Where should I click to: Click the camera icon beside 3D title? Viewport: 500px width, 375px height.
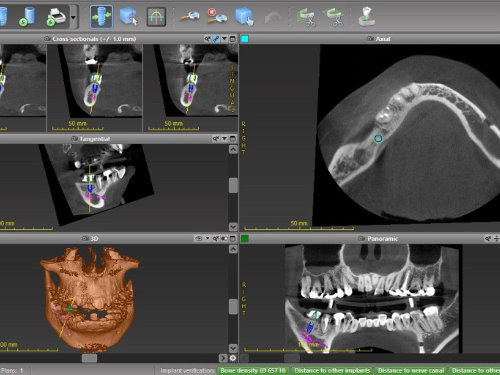(x=85, y=239)
